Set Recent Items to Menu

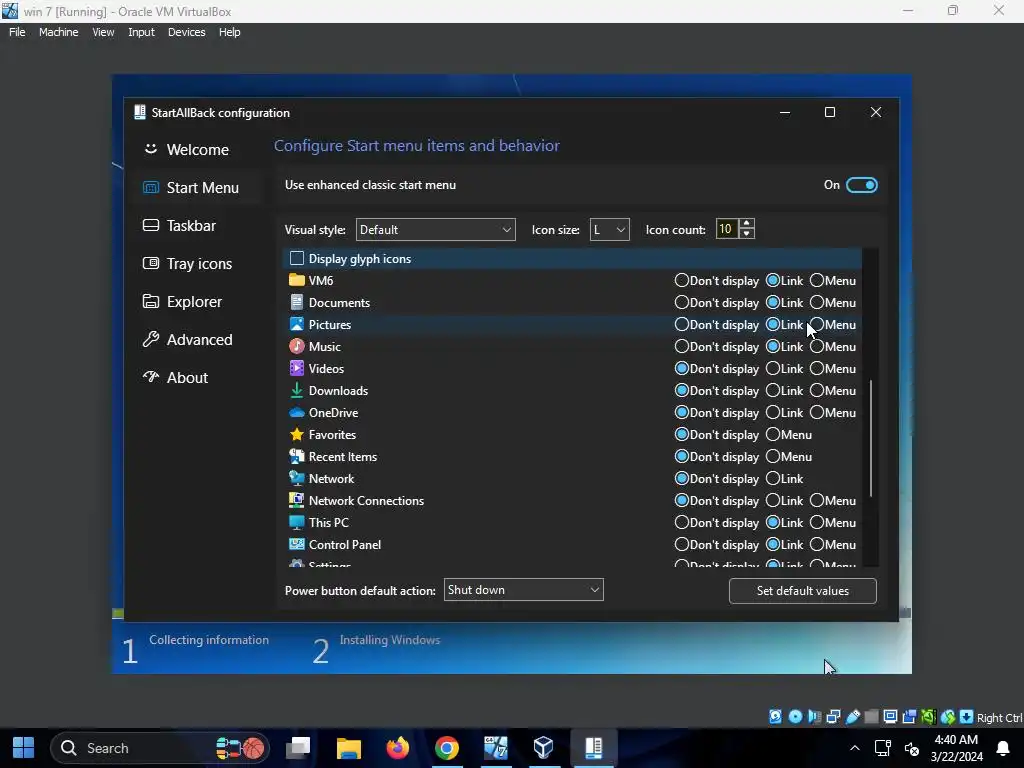tap(773, 456)
